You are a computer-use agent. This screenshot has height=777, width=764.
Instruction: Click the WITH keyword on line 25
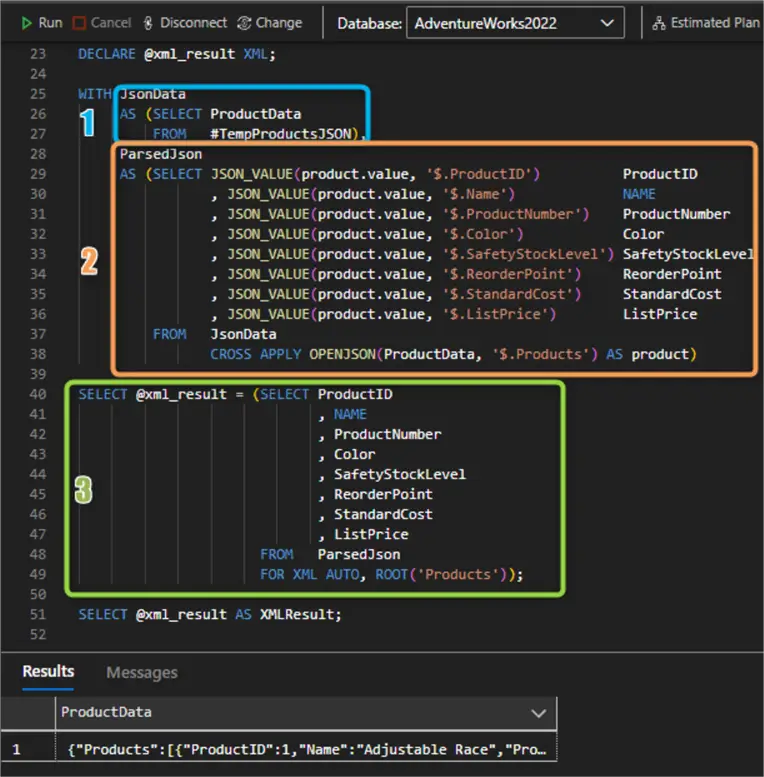[95, 94]
